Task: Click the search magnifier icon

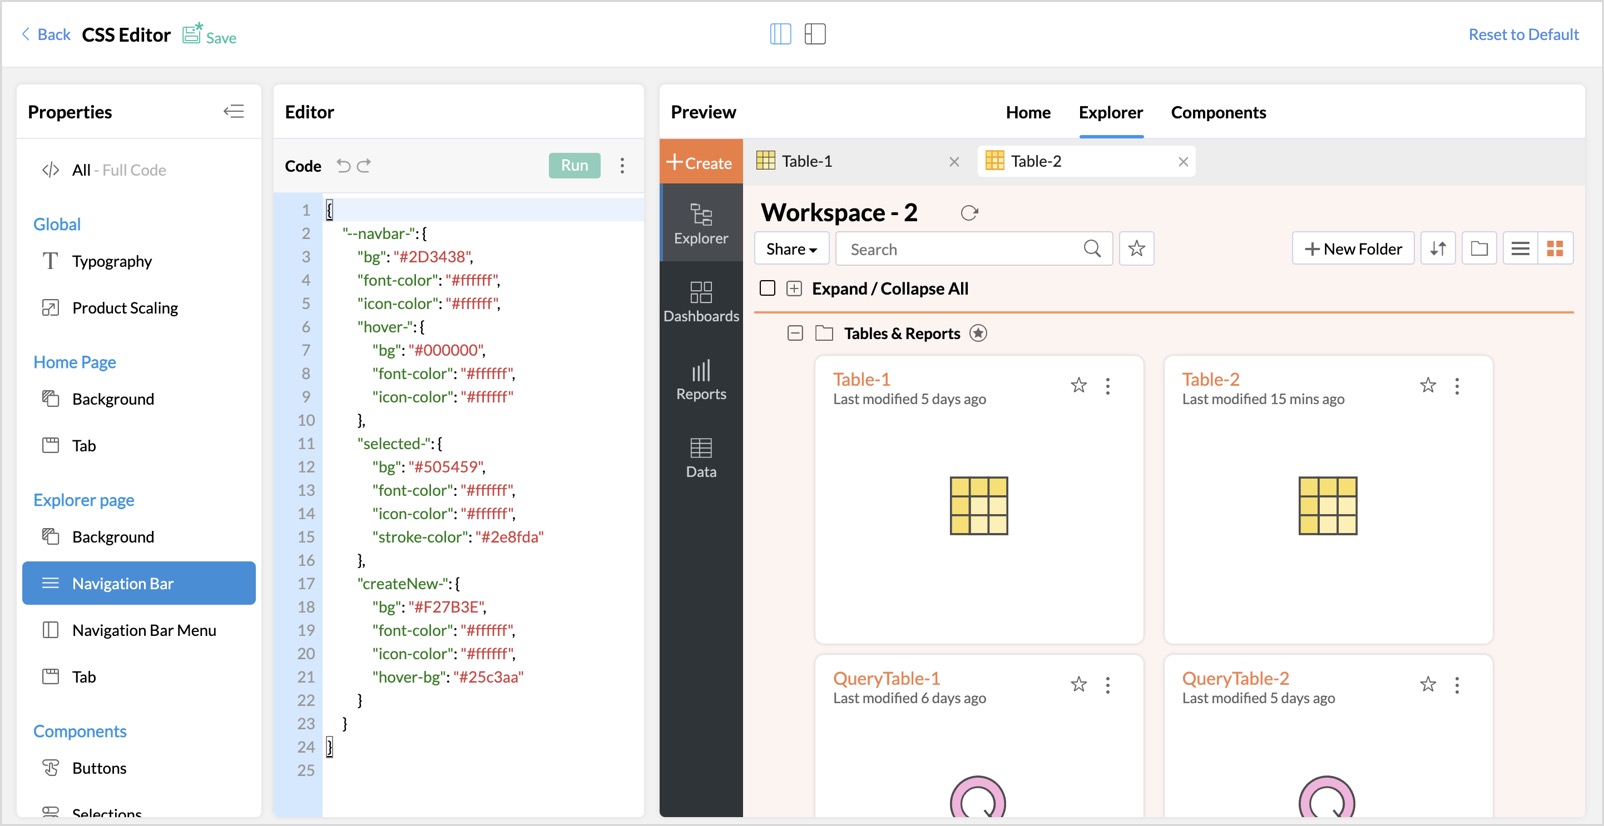Action: 1092,249
